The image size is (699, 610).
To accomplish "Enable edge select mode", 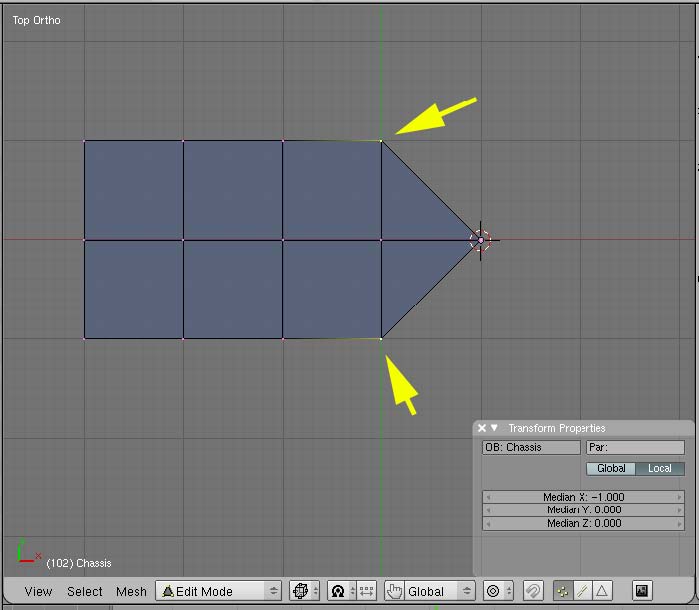I will [x=582, y=591].
